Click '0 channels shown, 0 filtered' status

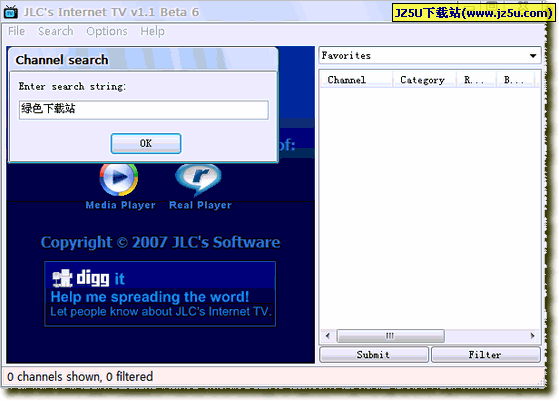[80, 376]
